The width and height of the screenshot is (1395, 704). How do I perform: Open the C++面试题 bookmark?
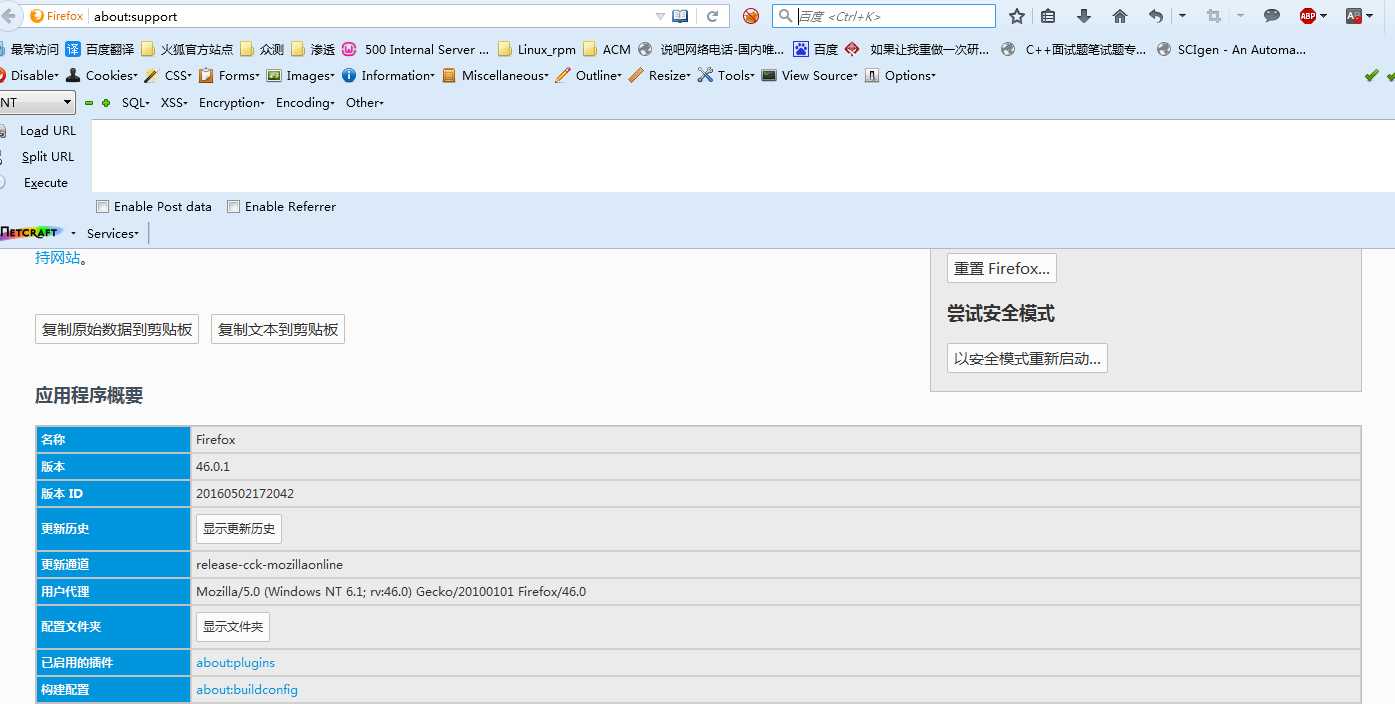[1073, 49]
